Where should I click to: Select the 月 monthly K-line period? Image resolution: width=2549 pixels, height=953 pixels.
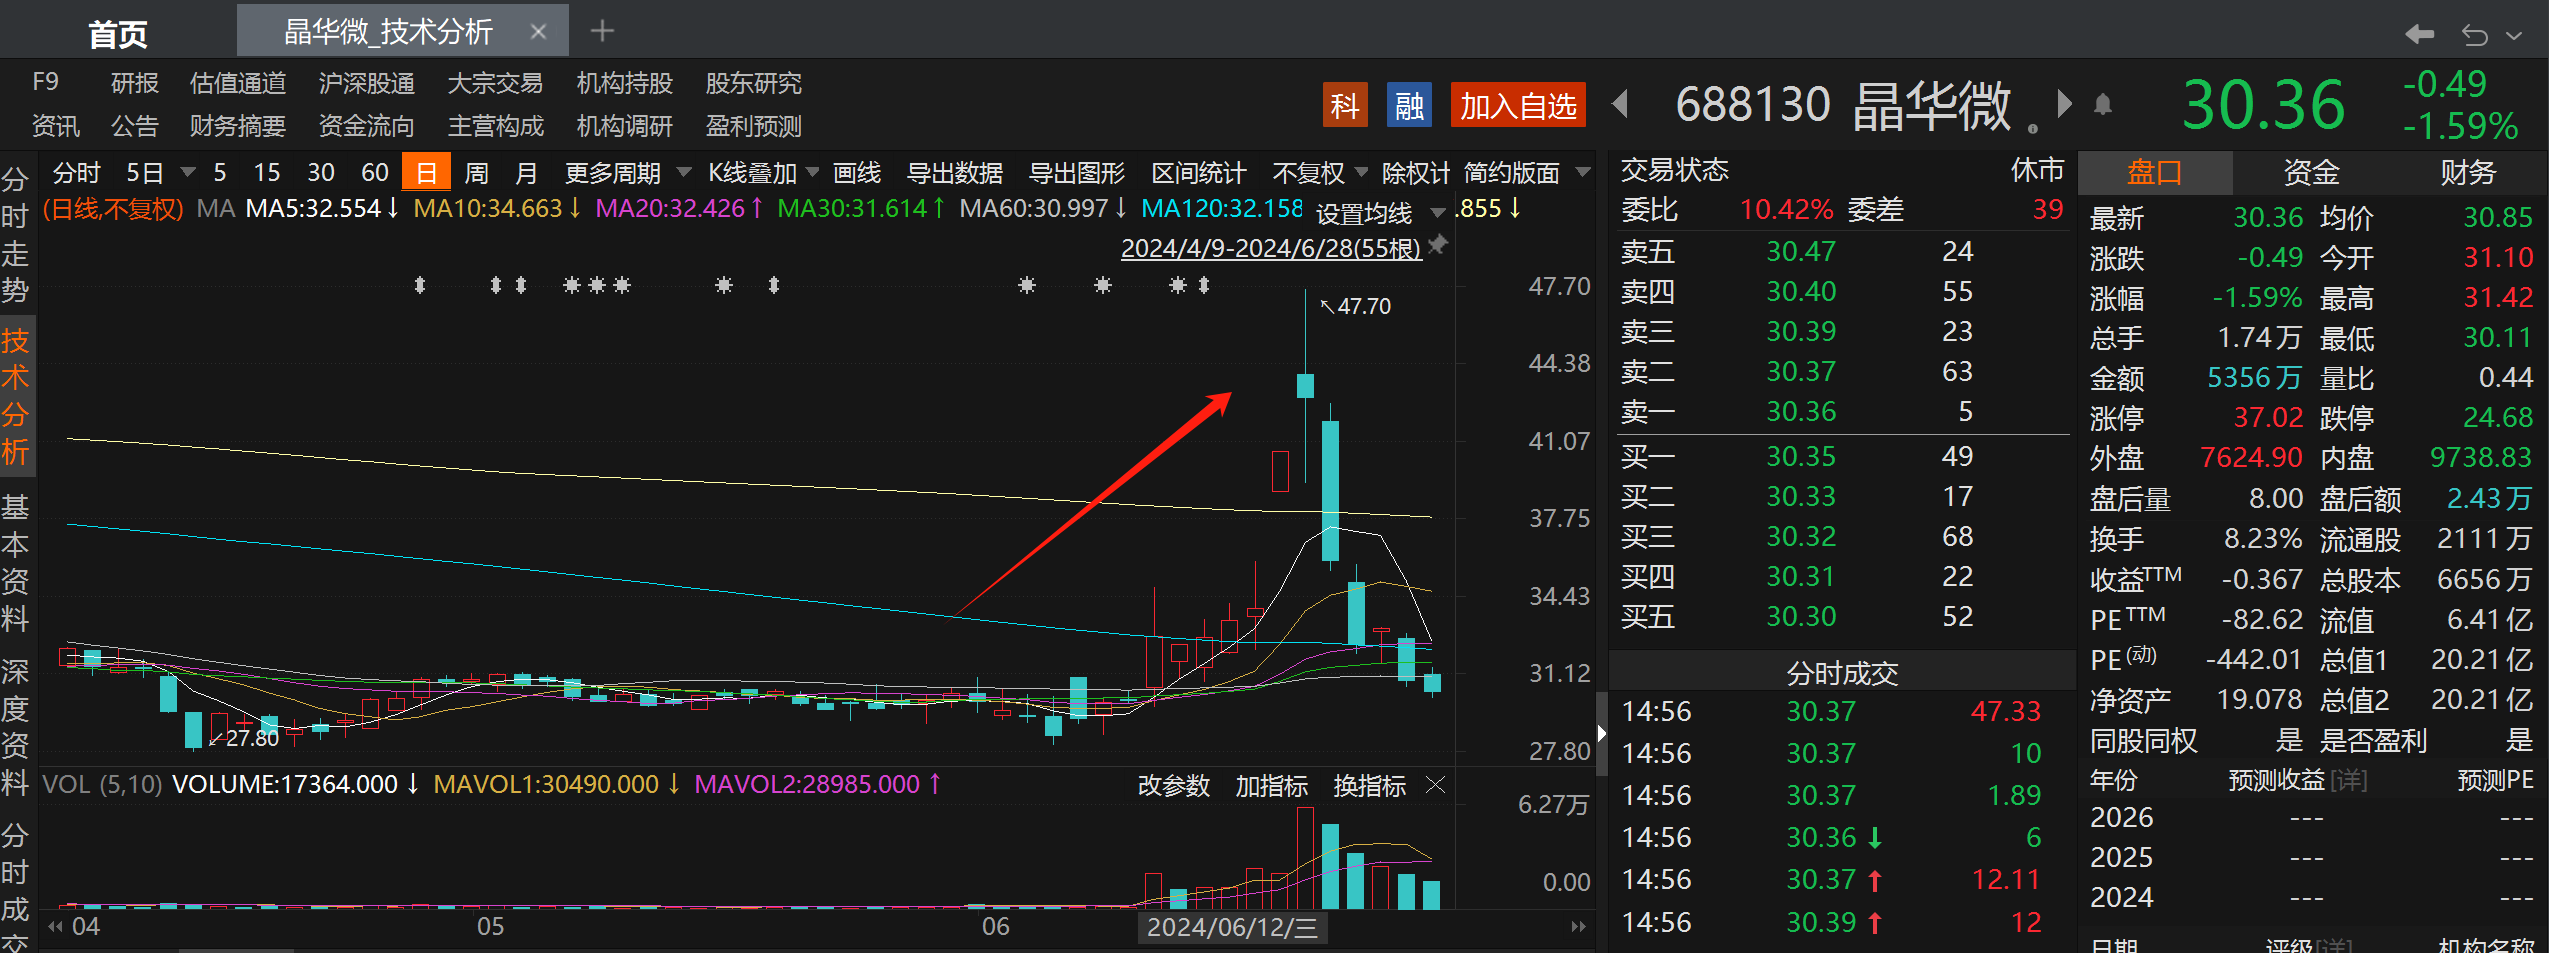[x=526, y=173]
